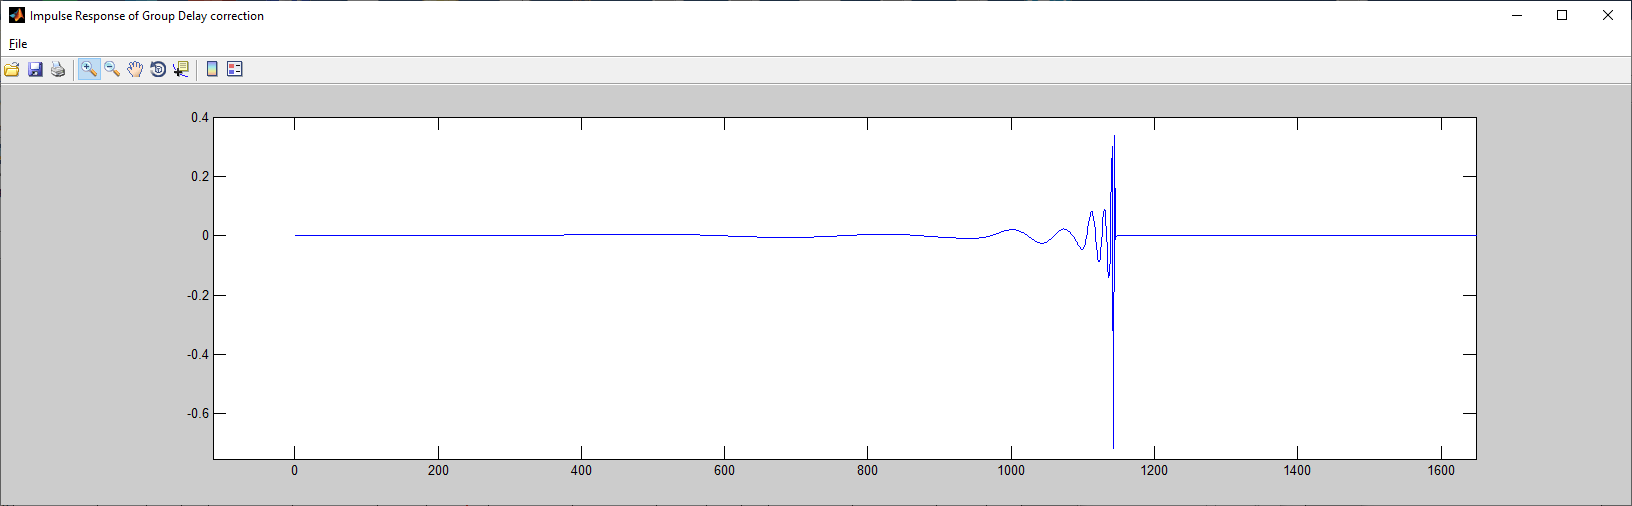Image resolution: width=1632 pixels, height=506 pixels.
Task: Toggle the Zoom In magnifier tool
Action: point(89,69)
